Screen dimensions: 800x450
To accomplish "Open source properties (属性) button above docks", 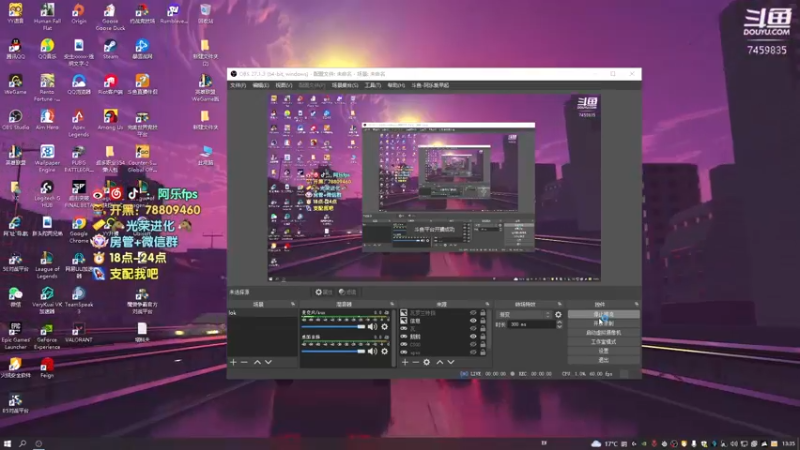I will click(324, 292).
